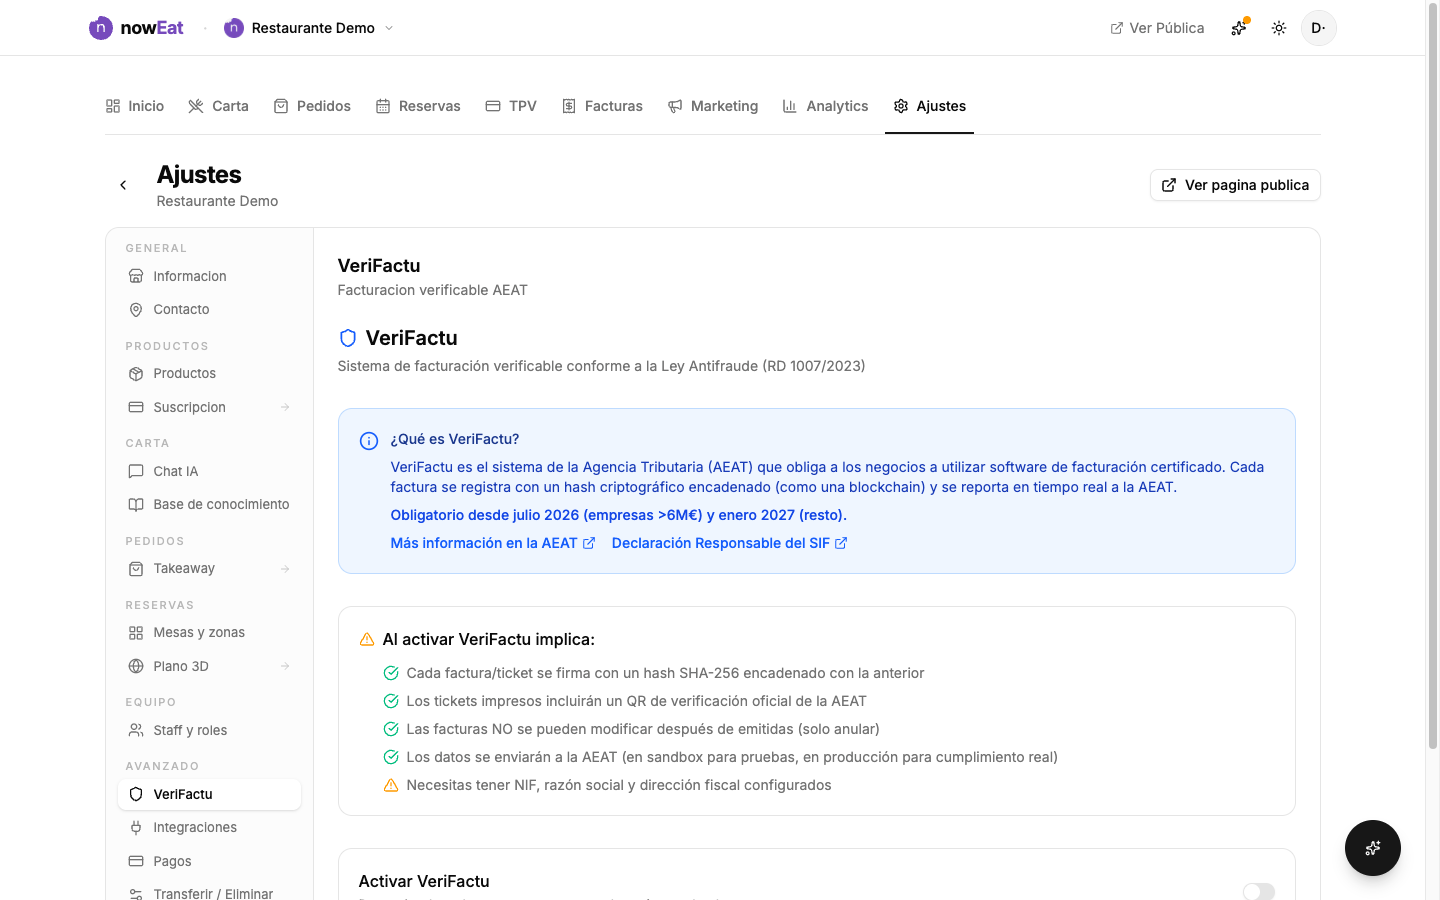Click the Productos box icon

136,374
